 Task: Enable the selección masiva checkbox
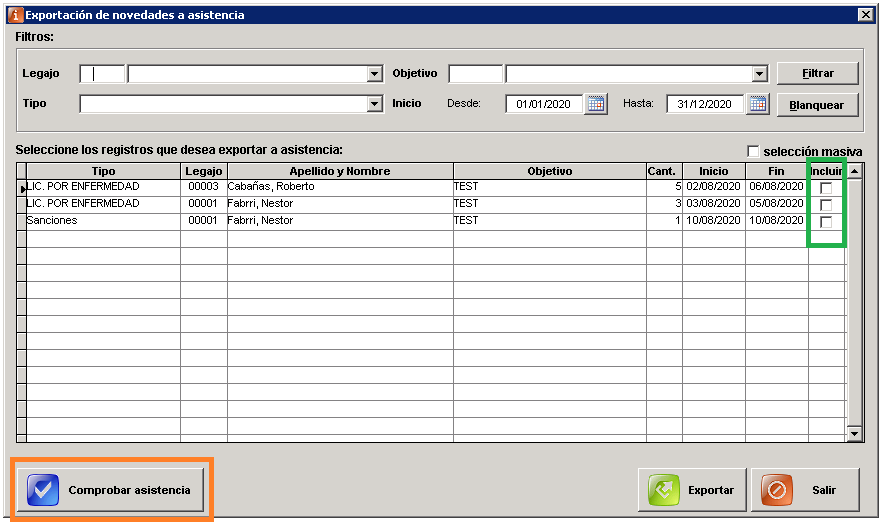(753, 151)
